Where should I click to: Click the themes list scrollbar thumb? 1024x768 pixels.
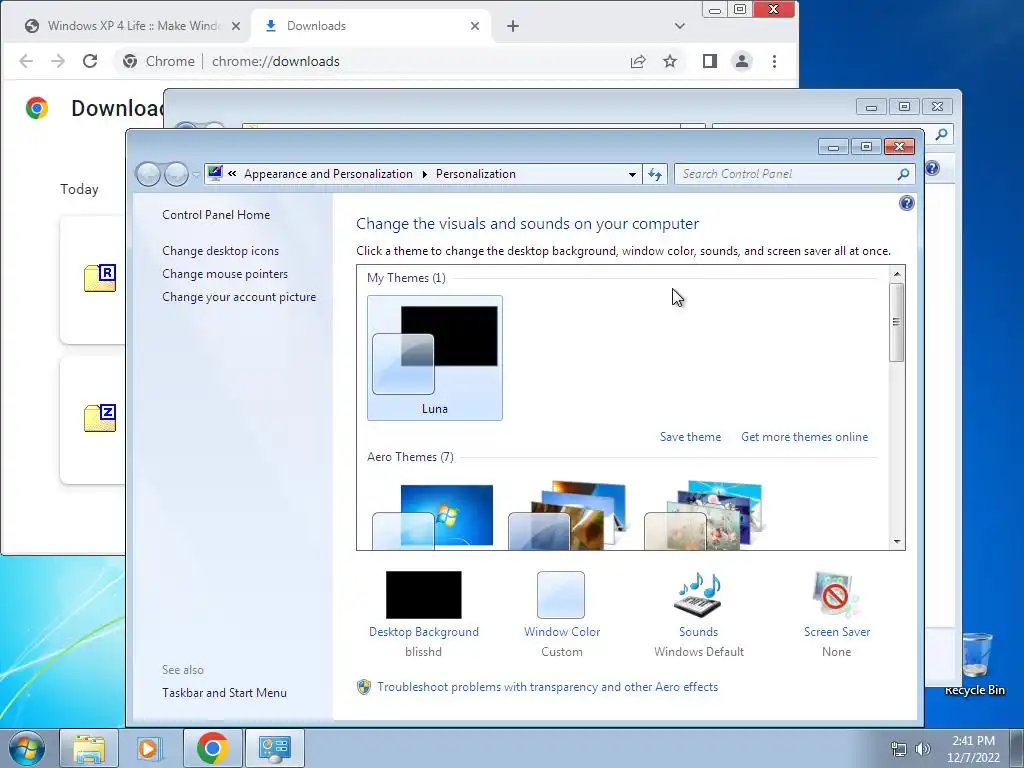[897, 321]
